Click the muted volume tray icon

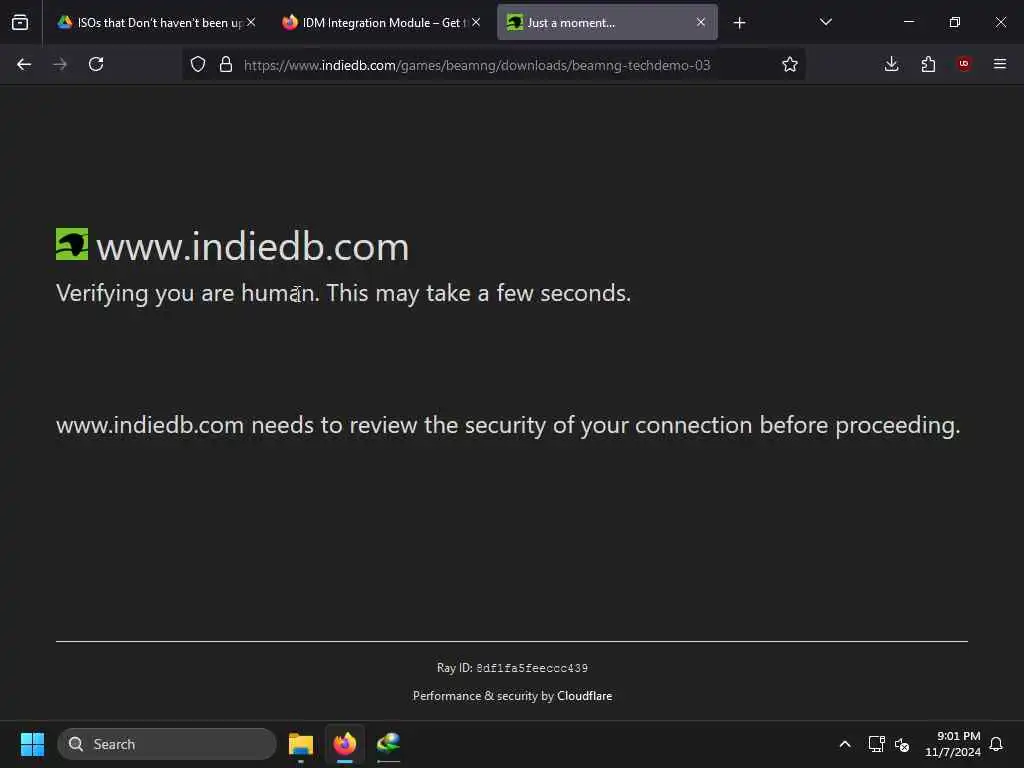902,744
